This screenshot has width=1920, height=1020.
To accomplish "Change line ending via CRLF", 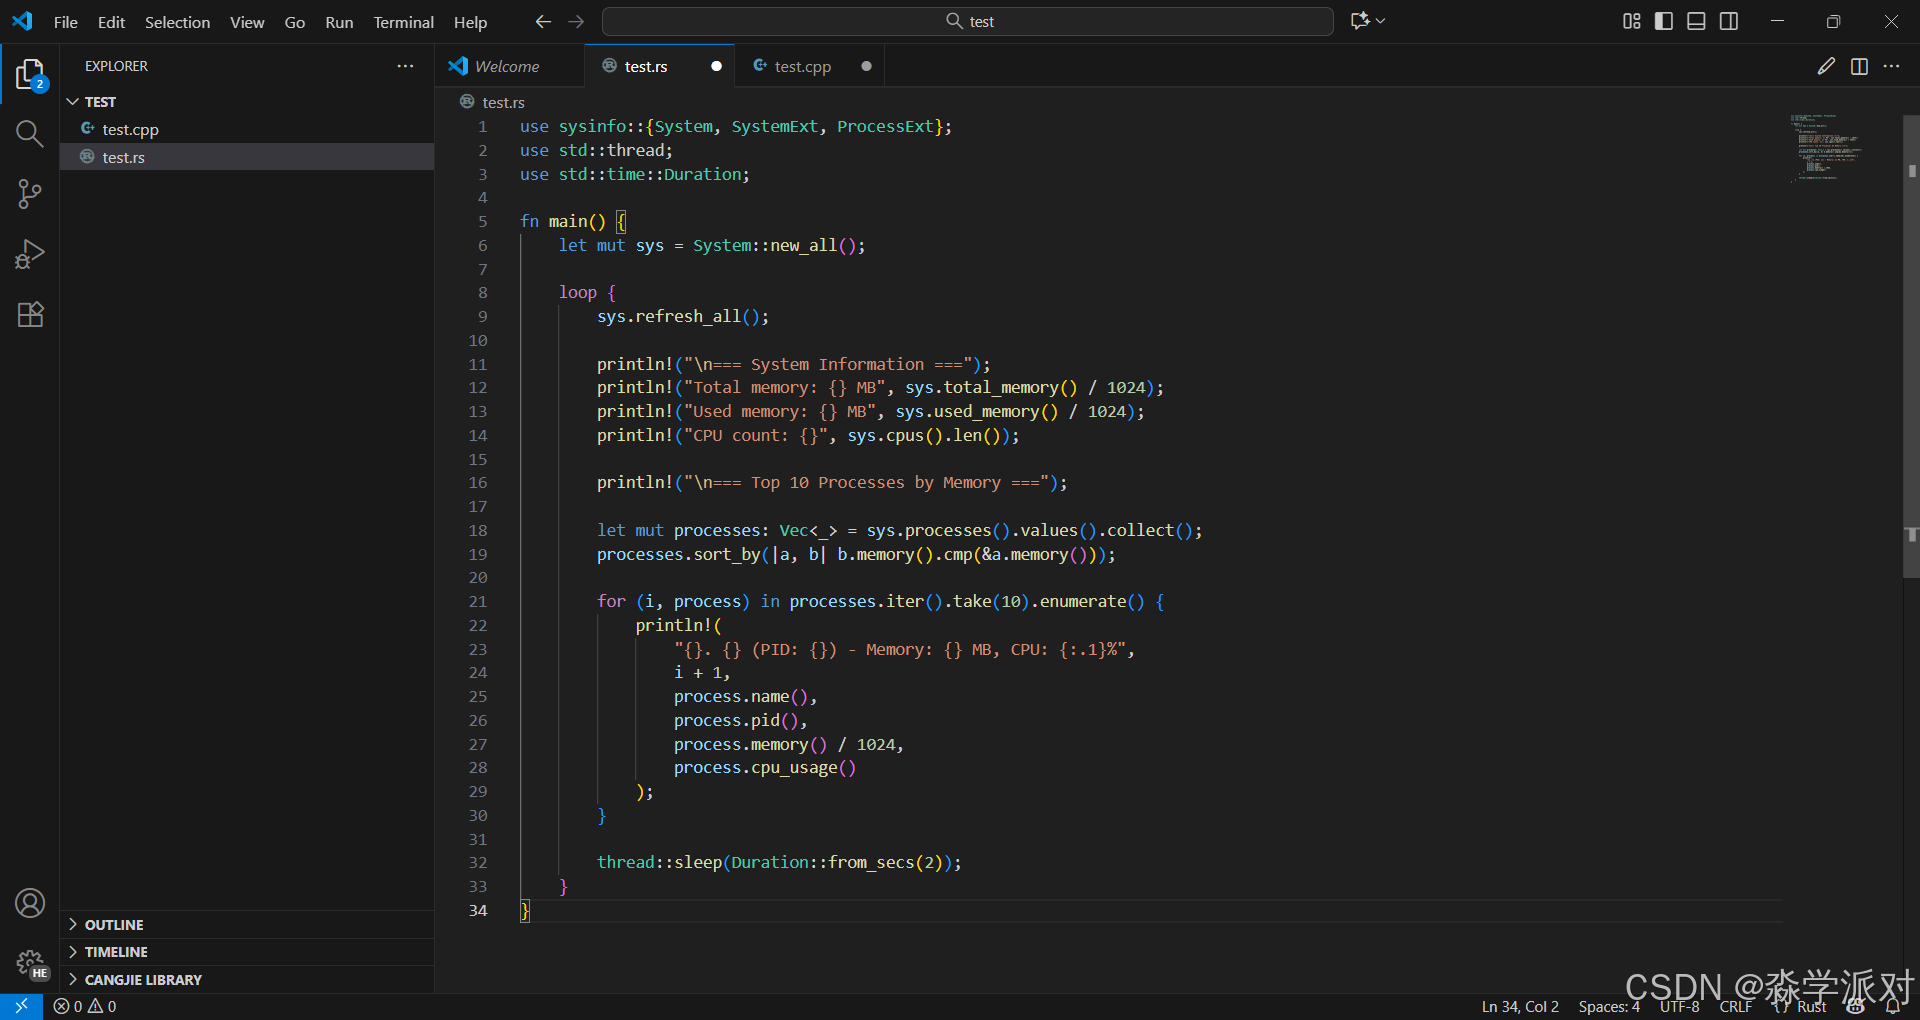I will tap(1736, 1007).
